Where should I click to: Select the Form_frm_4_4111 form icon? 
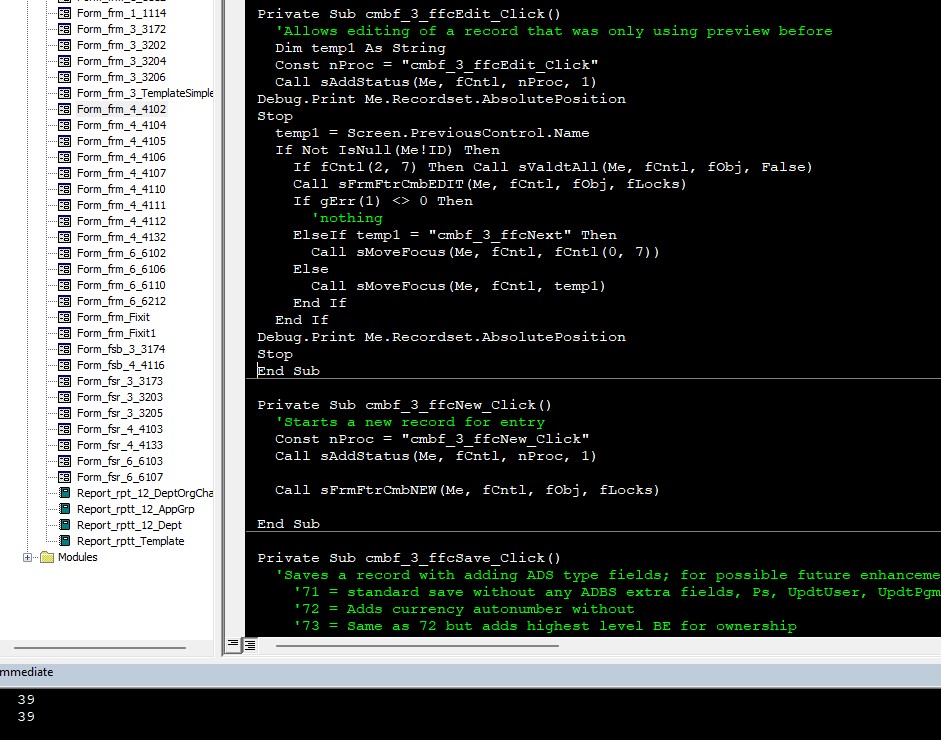pyautogui.click(x=64, y=205)
